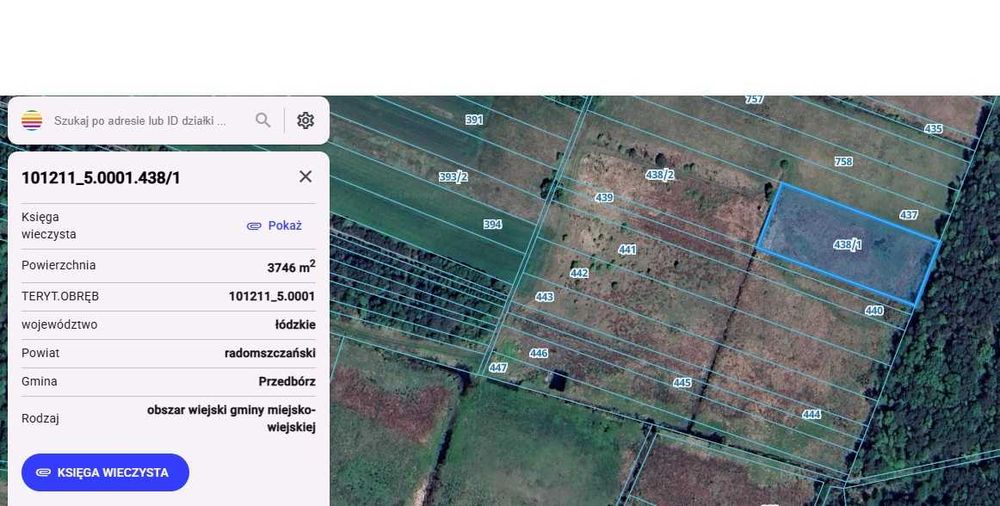1000x506 pixels.
Task: Click the magnifier search icon
Action: (263, 120)
